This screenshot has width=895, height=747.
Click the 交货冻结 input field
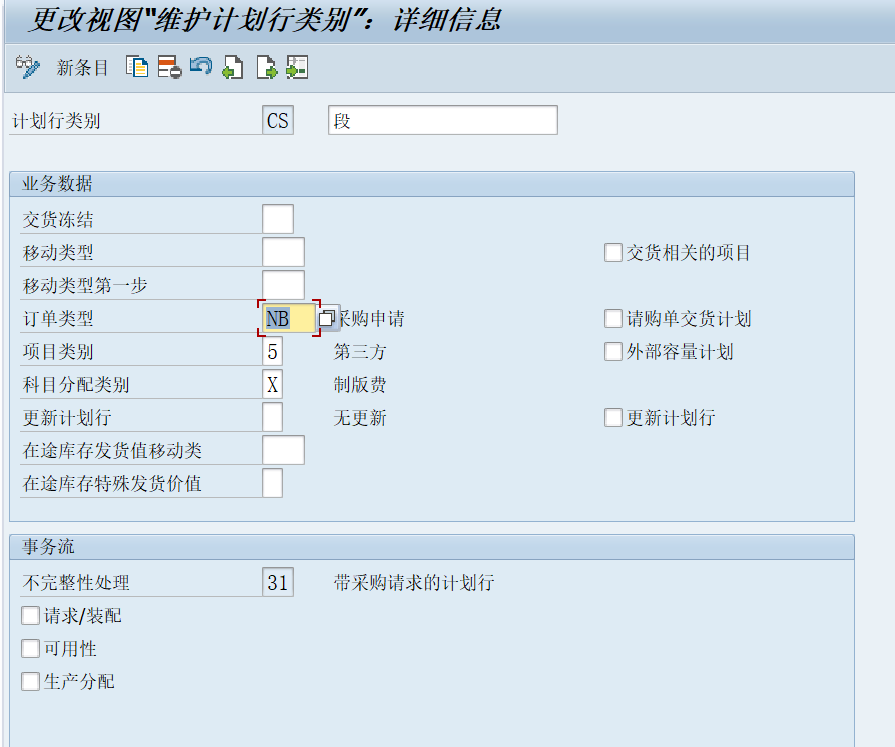[x=278, y=219]
